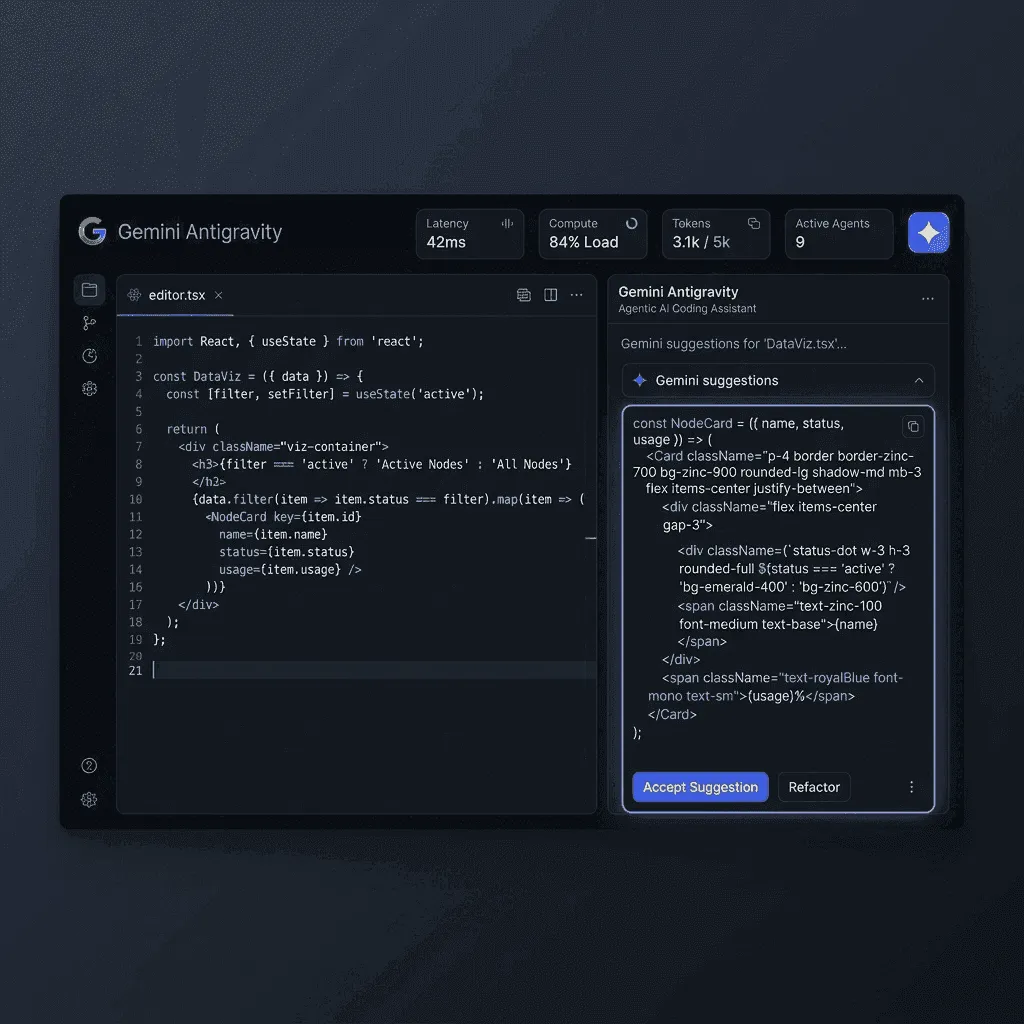Open suggestion vertical dots menu
The width and height of the screenshot is (1024, 1024).
click(912, 787)
